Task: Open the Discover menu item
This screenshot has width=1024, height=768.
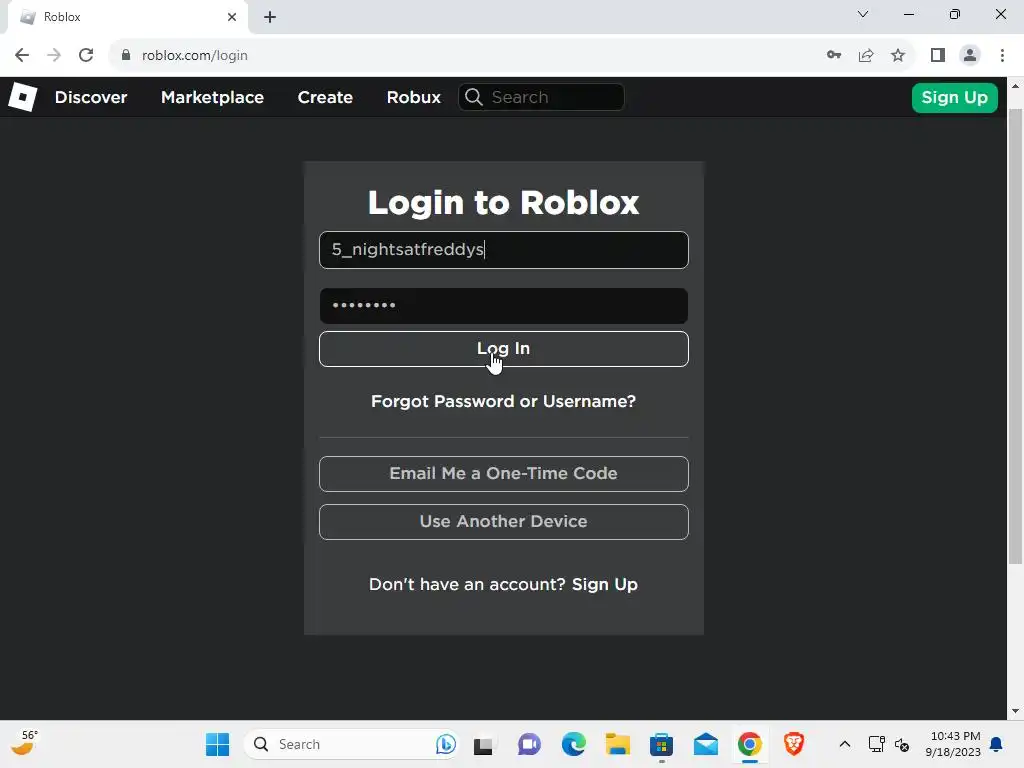Action: 91,97
